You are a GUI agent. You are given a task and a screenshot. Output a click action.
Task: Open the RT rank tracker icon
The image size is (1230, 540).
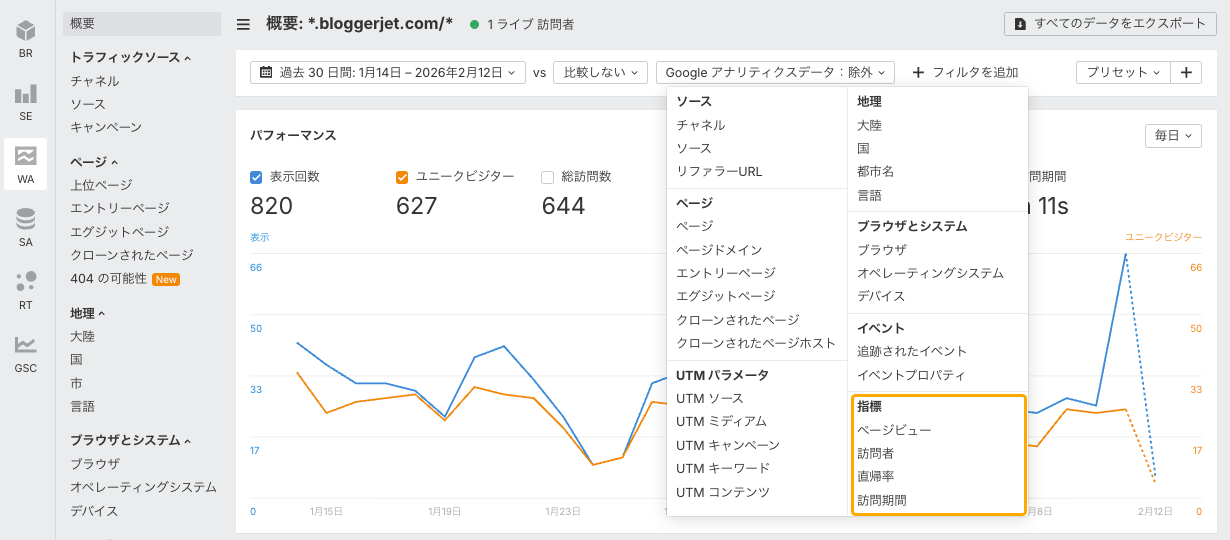25,290
